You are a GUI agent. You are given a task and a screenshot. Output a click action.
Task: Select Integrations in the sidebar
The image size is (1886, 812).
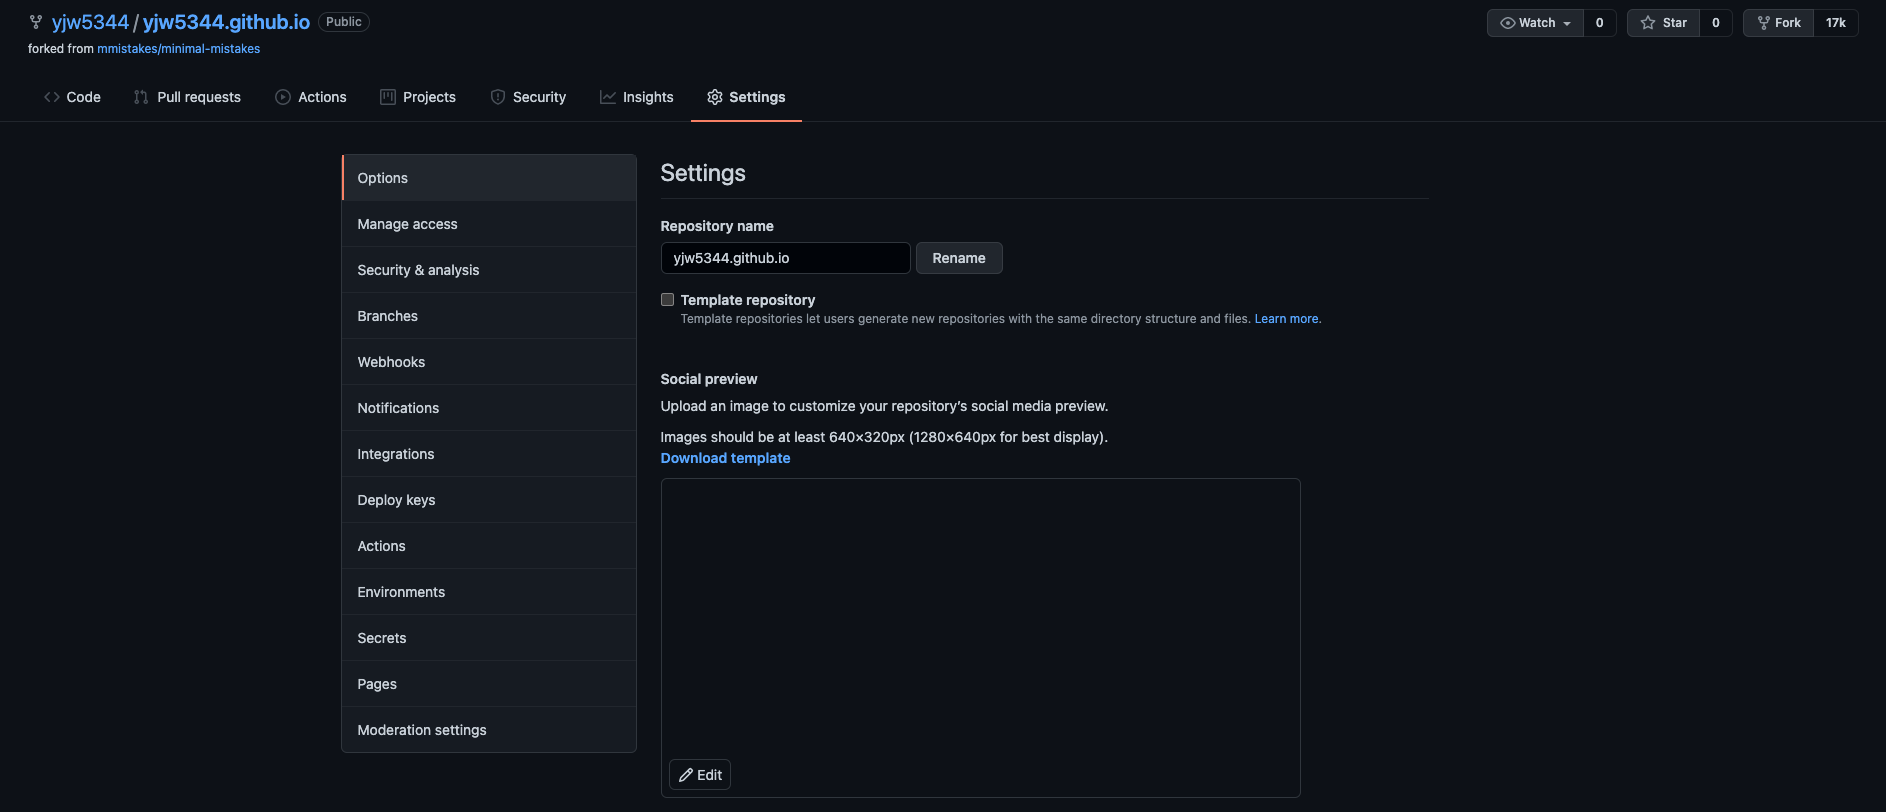489,454
